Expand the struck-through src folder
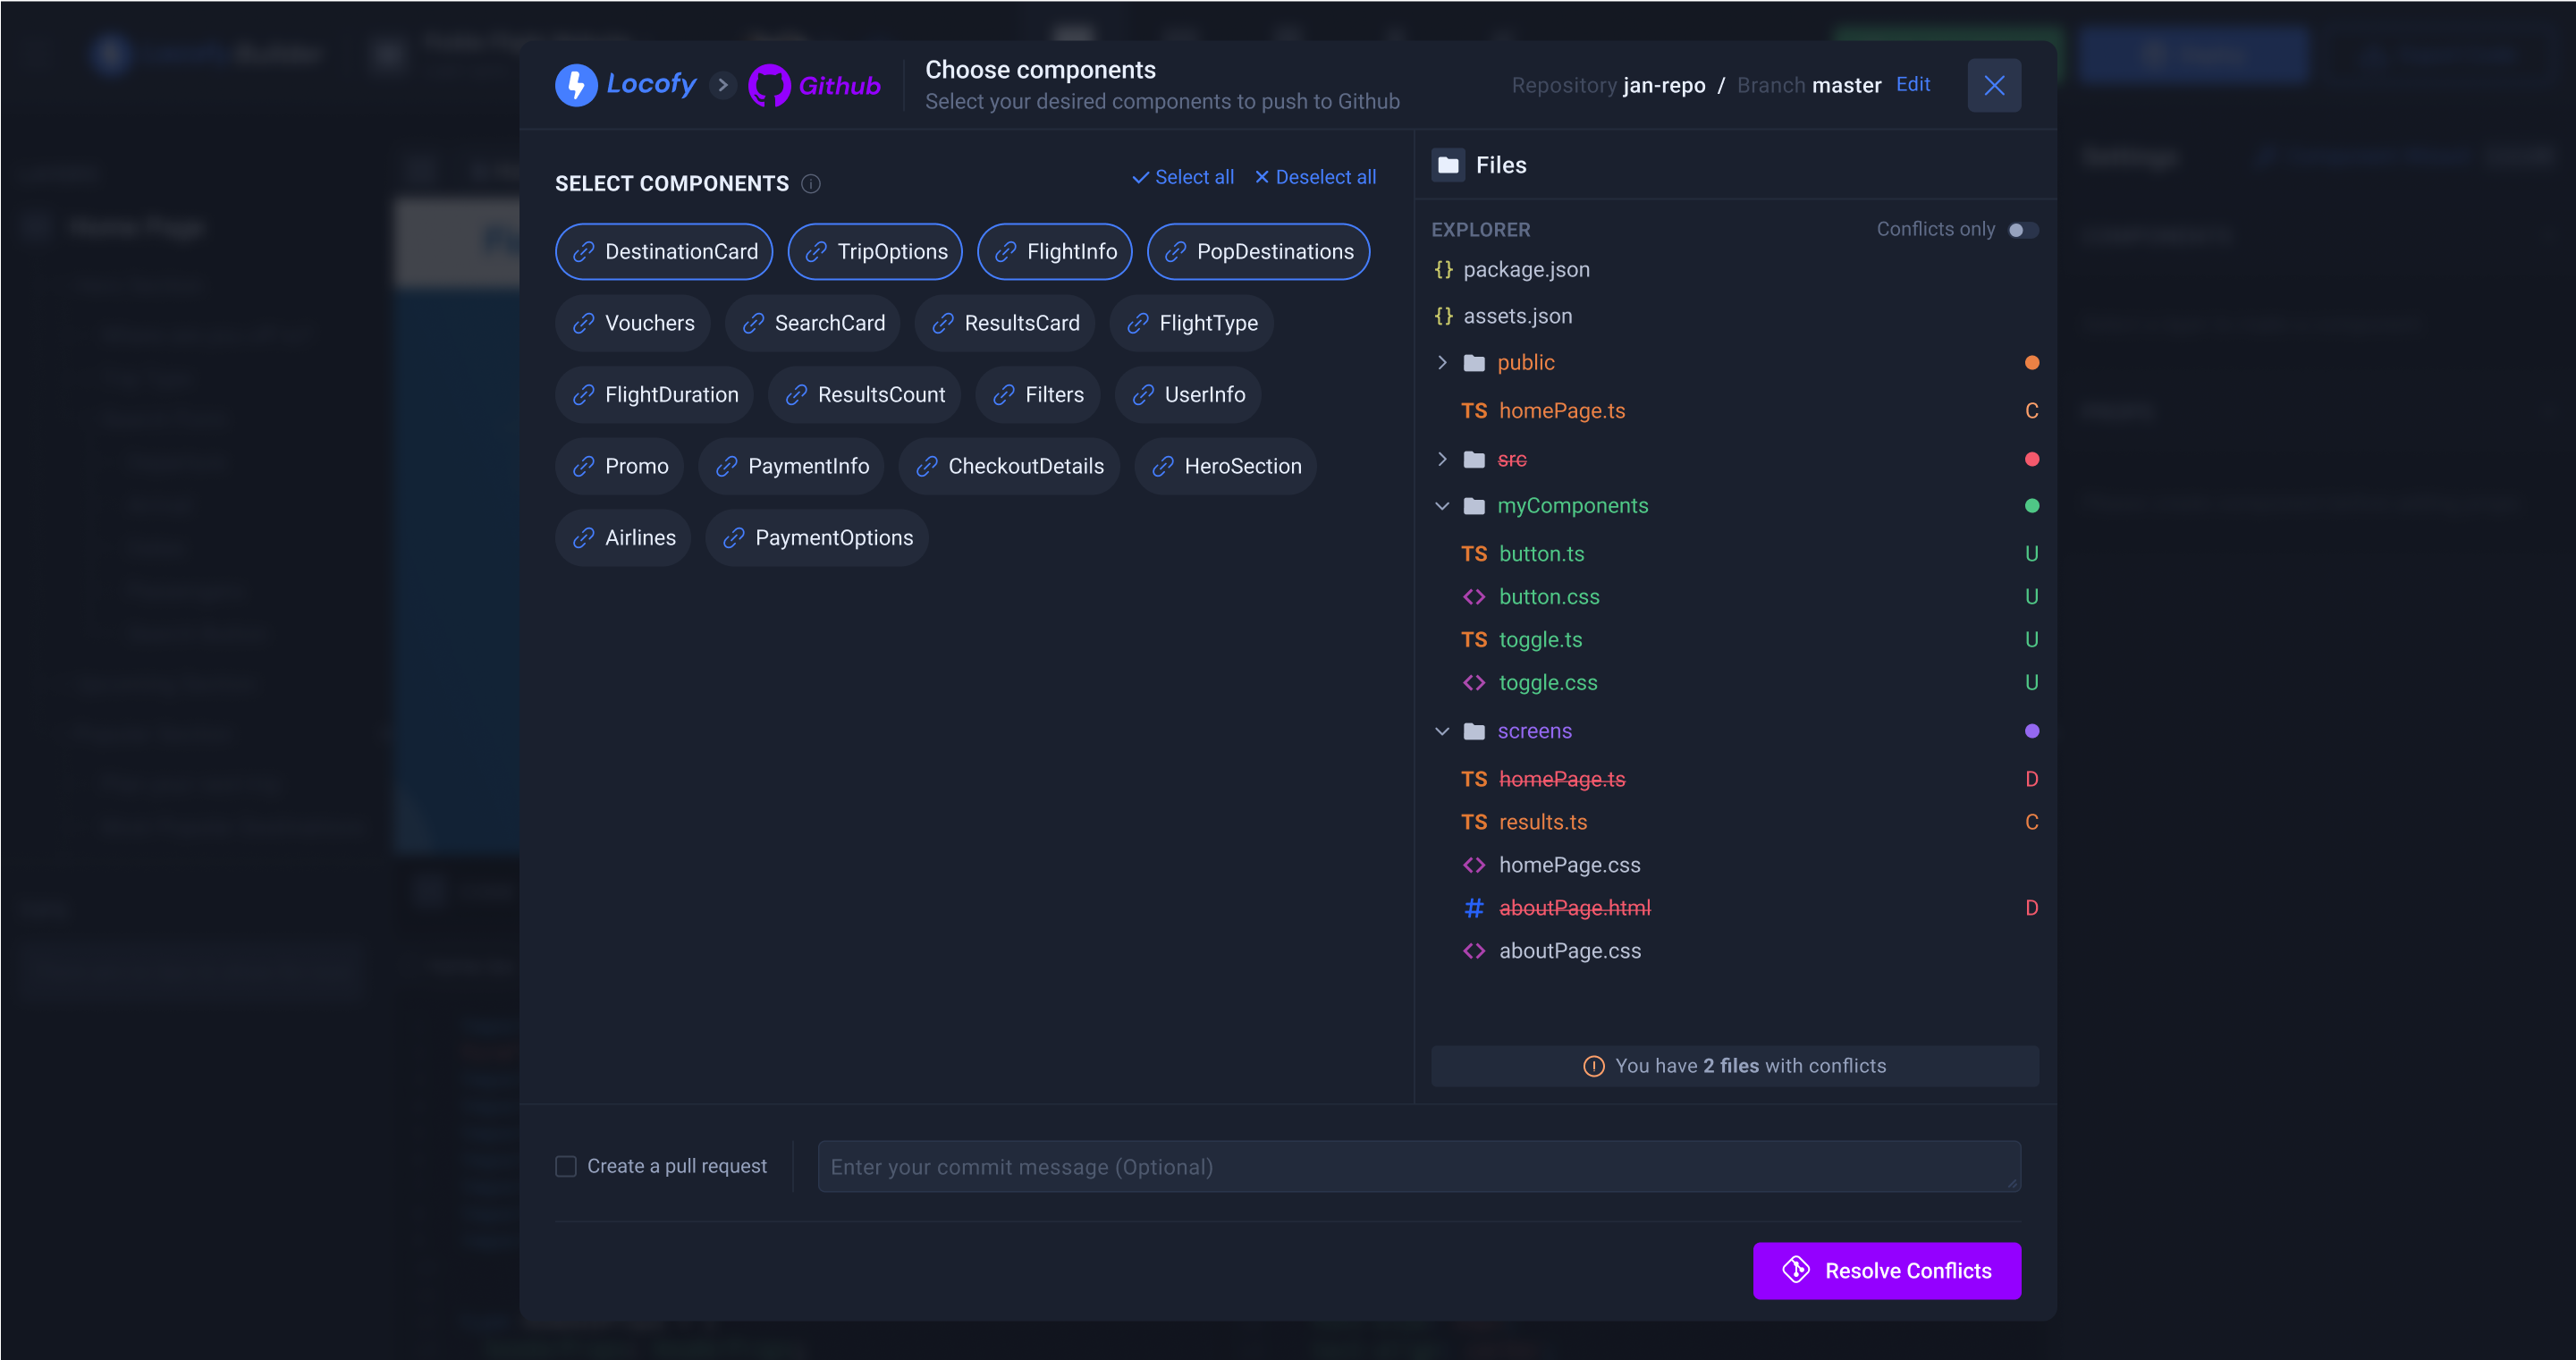2576x1360 pixels. point(1442,459)
